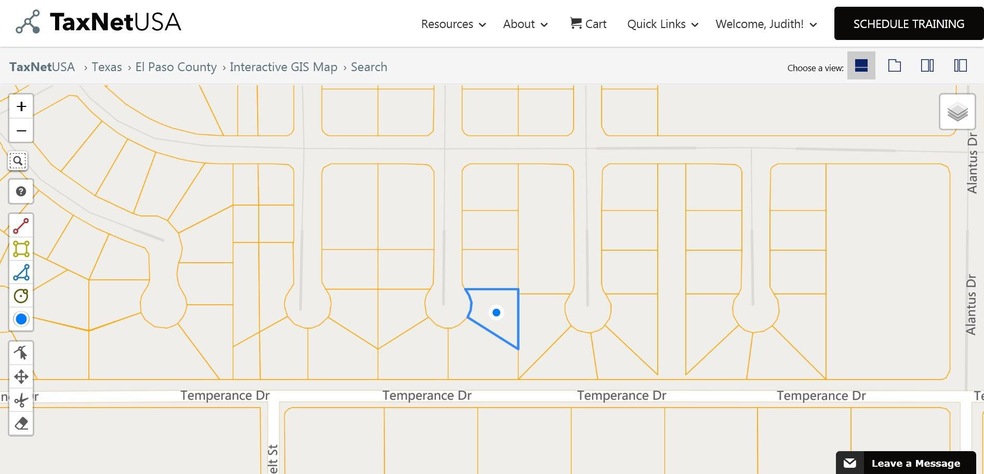Zoom in on the map

coord(21,106)
